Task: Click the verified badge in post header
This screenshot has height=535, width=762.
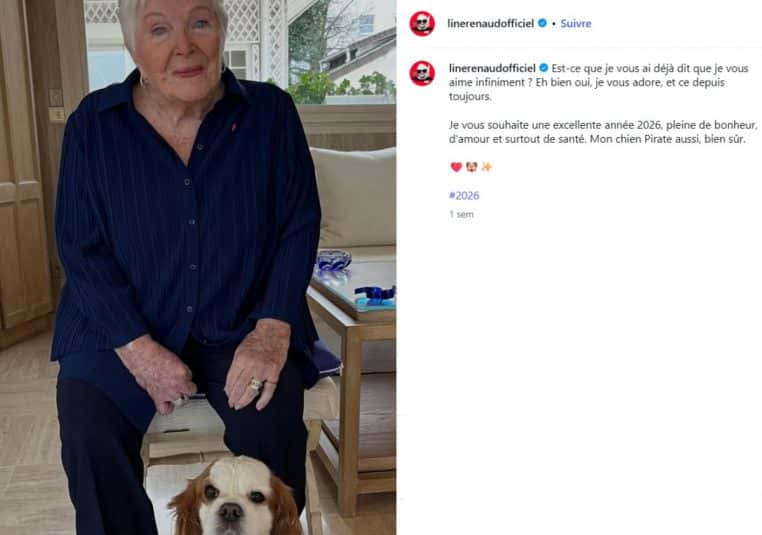Action: click(x=542, y=23)
